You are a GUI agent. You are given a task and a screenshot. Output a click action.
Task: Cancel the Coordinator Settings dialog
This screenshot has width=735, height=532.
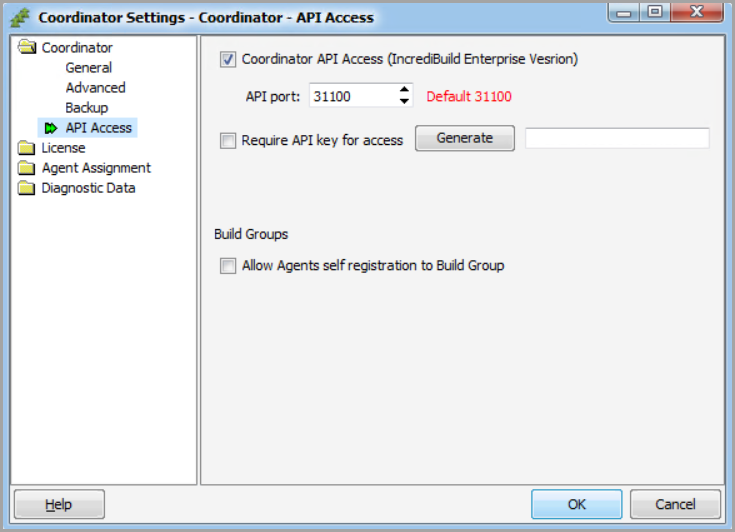pyautogui.click(x=676, y=505)
